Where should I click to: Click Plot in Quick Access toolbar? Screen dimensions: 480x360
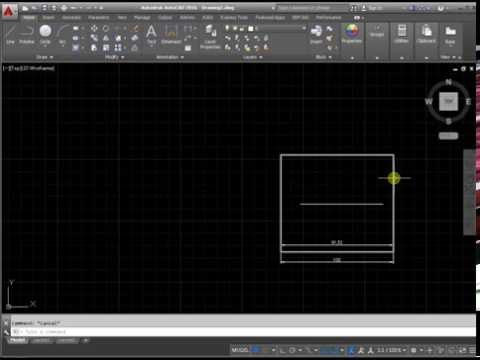[64, 8]
